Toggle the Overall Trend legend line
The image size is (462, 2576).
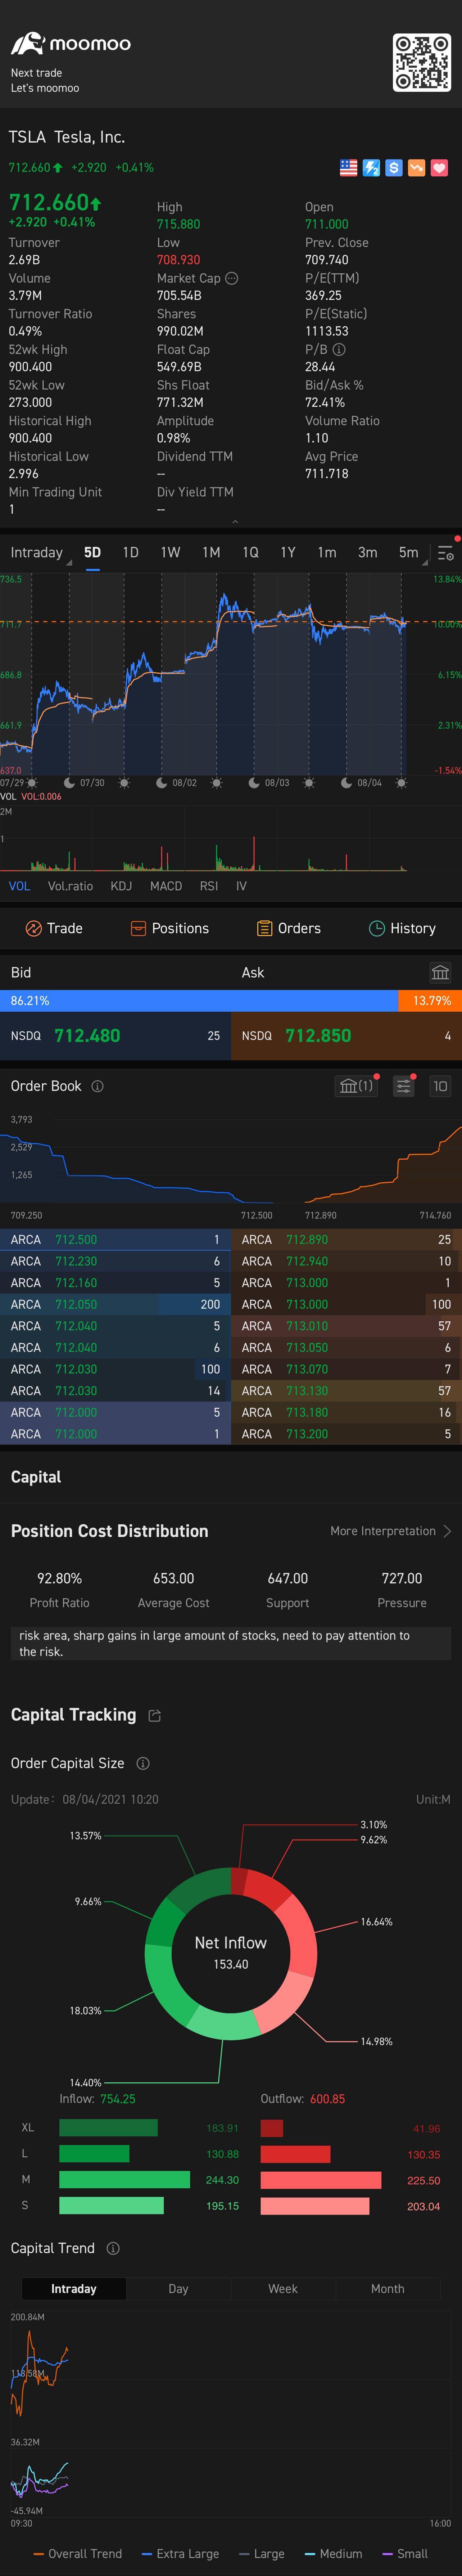click(x=78, y=2554)
